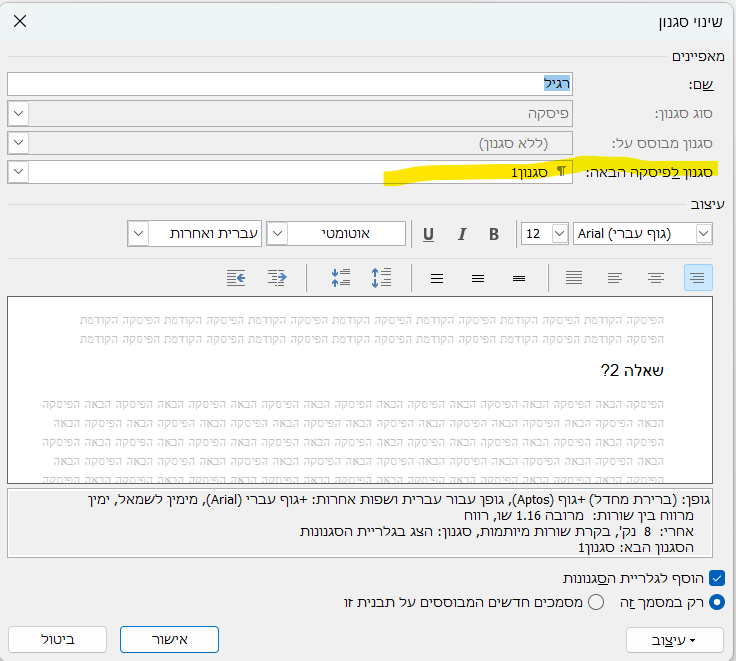Viewport: 736px width, 661px height.
Task: Open the Arial font name dropdown
Action: (x=703, y=233)
